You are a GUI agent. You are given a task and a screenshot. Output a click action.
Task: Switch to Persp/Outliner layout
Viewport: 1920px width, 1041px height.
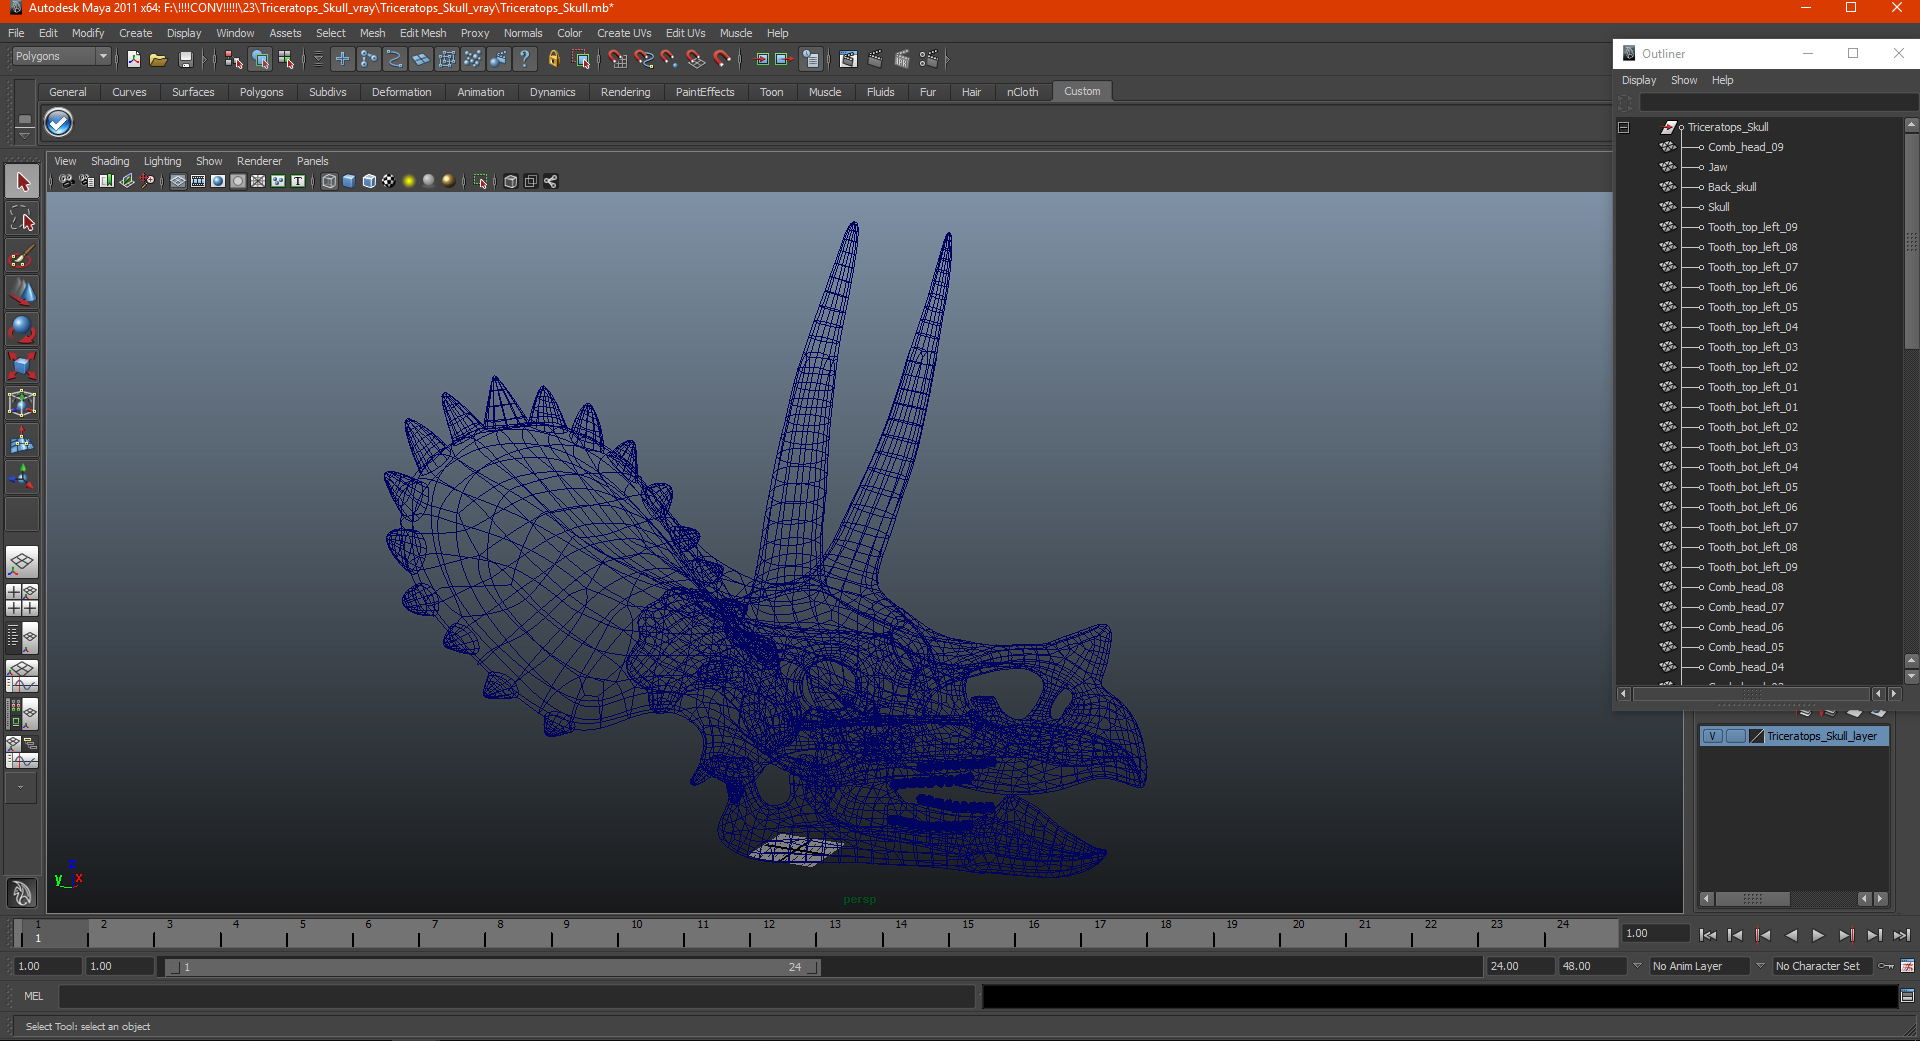(x=22, y=637)
